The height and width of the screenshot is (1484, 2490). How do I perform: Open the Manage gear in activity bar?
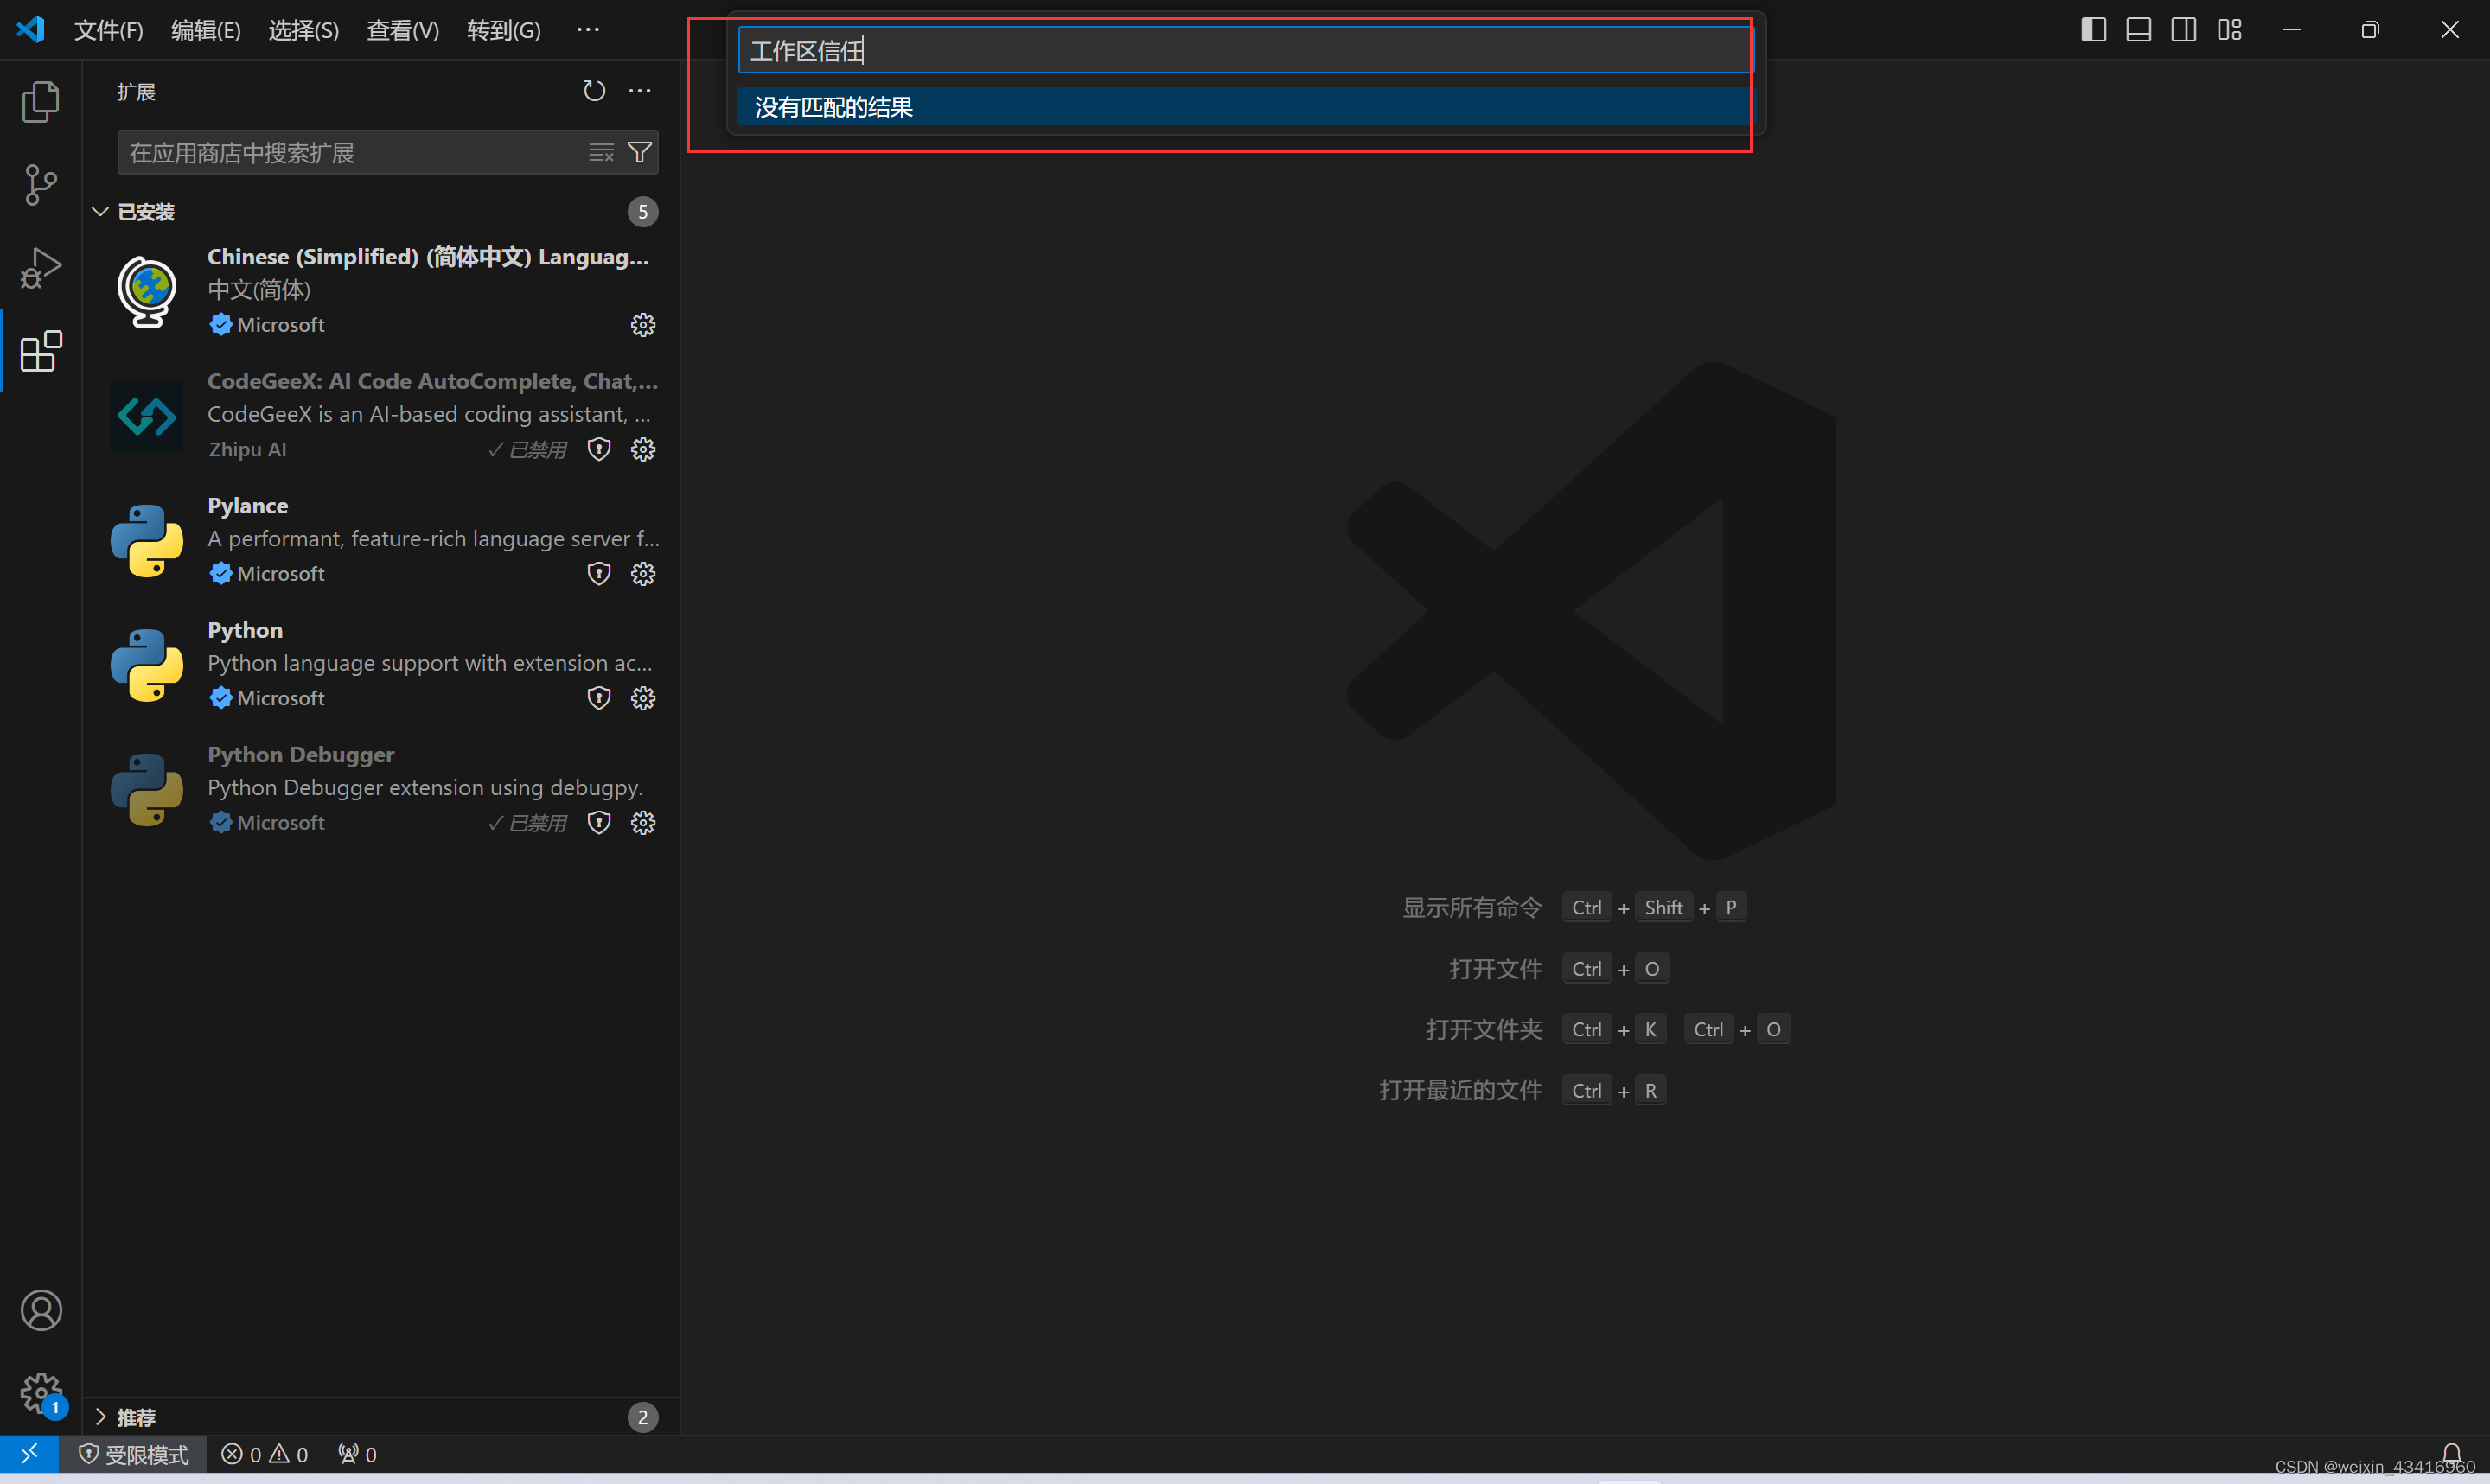[41, 1392]
